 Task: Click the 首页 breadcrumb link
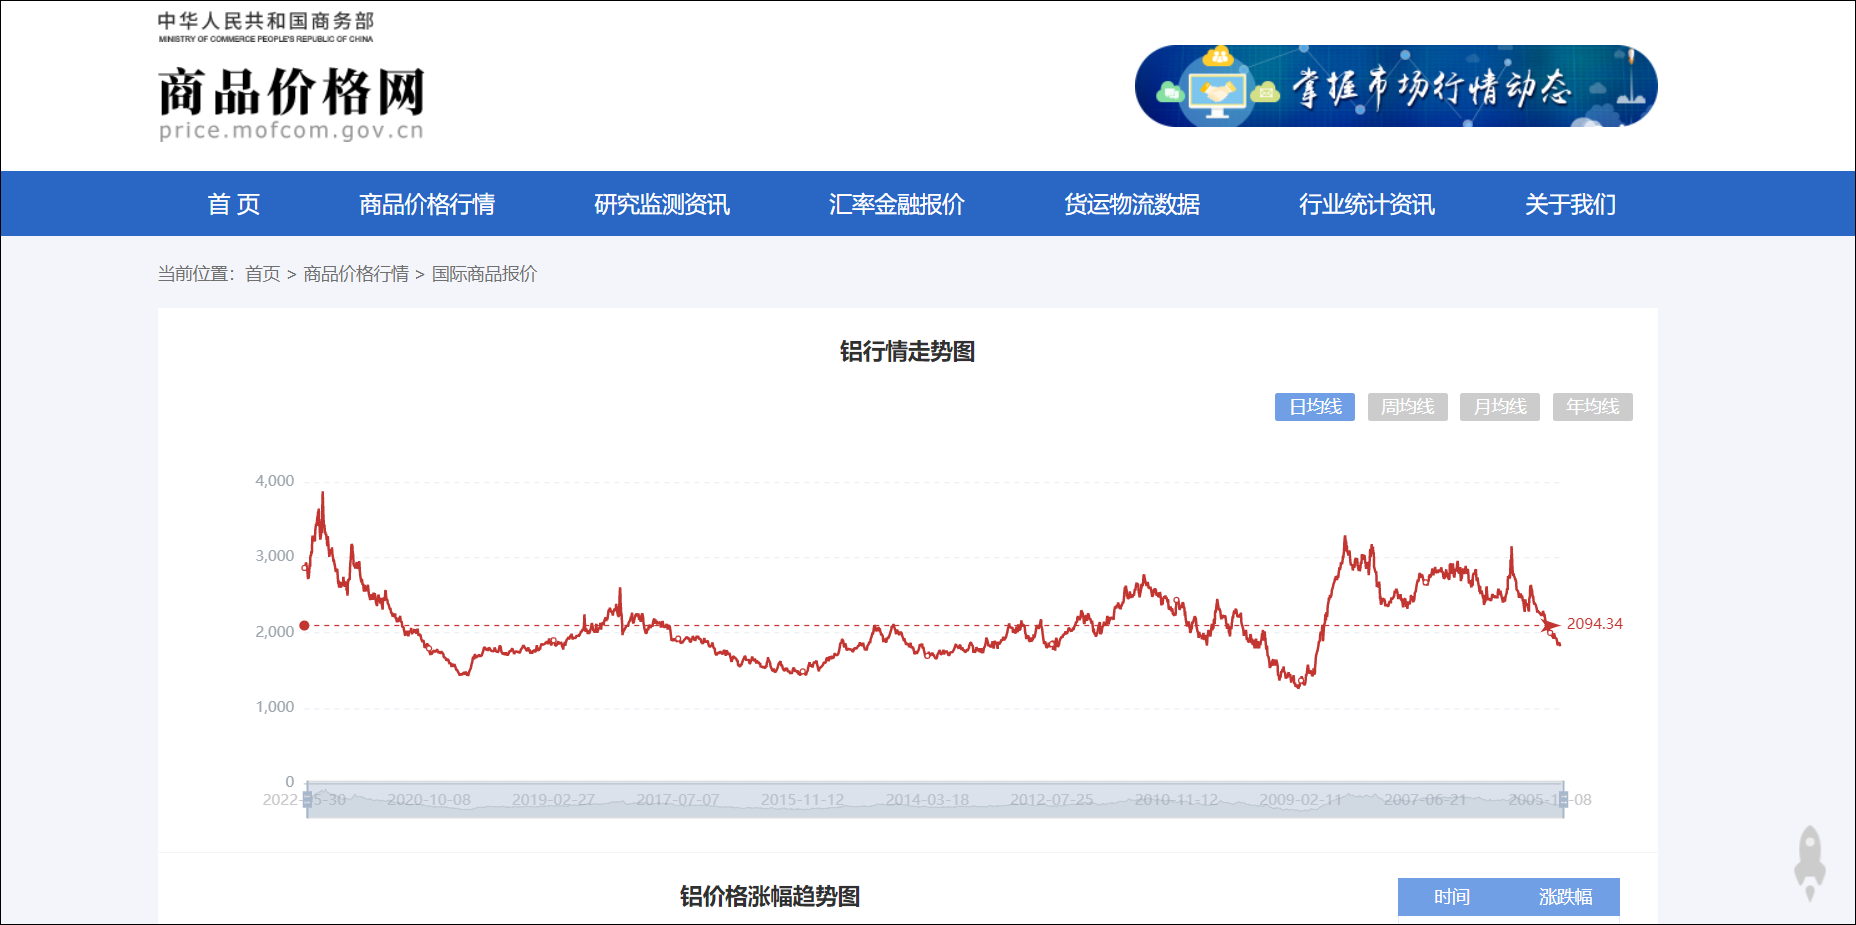[x=264, y=274]
